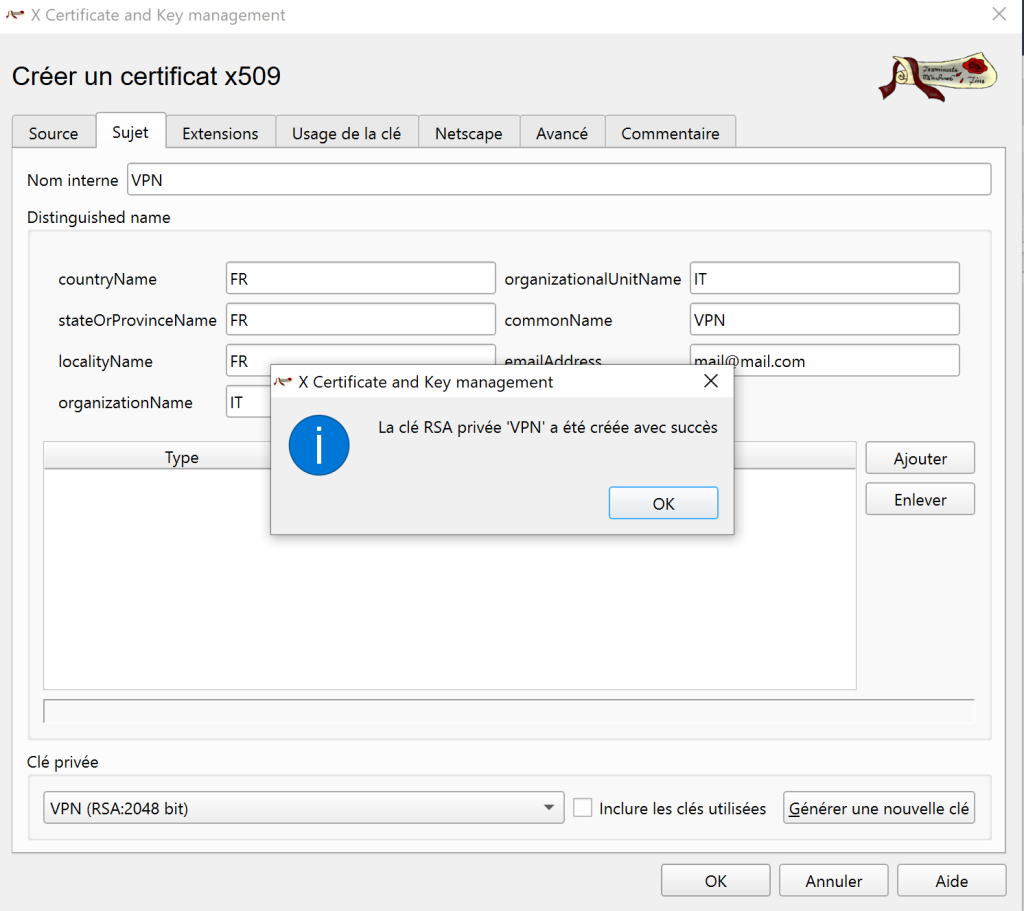Open the Avancé tab

tap(561, 133)
